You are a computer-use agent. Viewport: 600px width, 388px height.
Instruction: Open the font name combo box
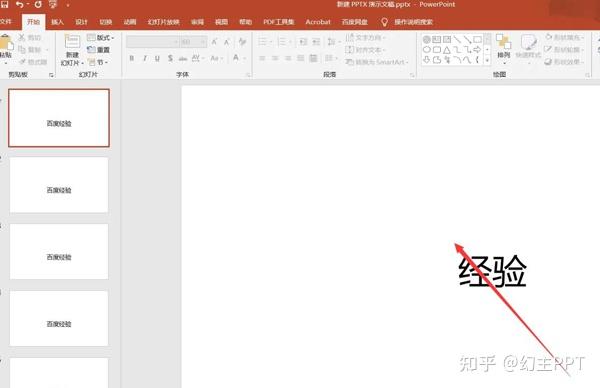pyautogui.click(x=153, y=42)
